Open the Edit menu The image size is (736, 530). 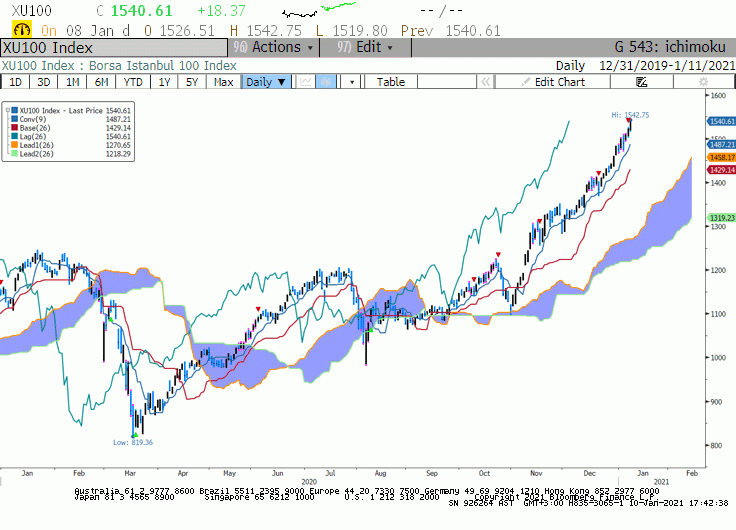tap(365, 47)
